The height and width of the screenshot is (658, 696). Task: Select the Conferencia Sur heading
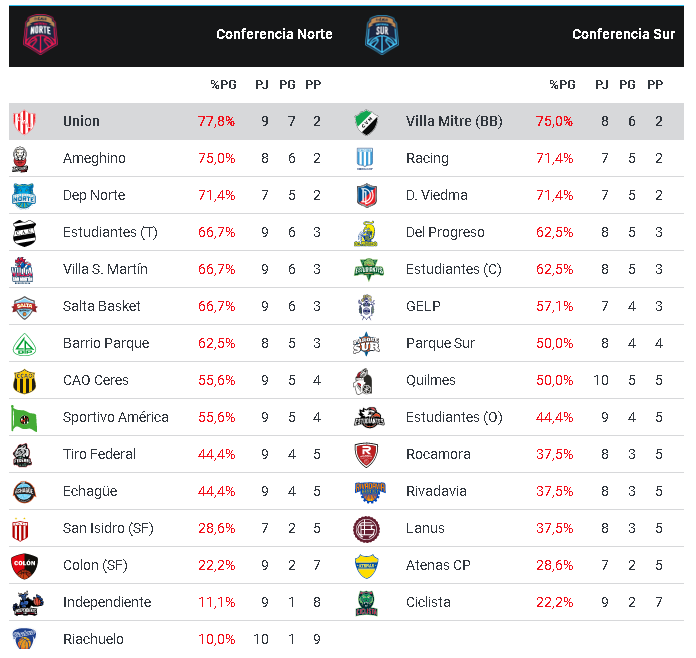click(x=623, y=34)
